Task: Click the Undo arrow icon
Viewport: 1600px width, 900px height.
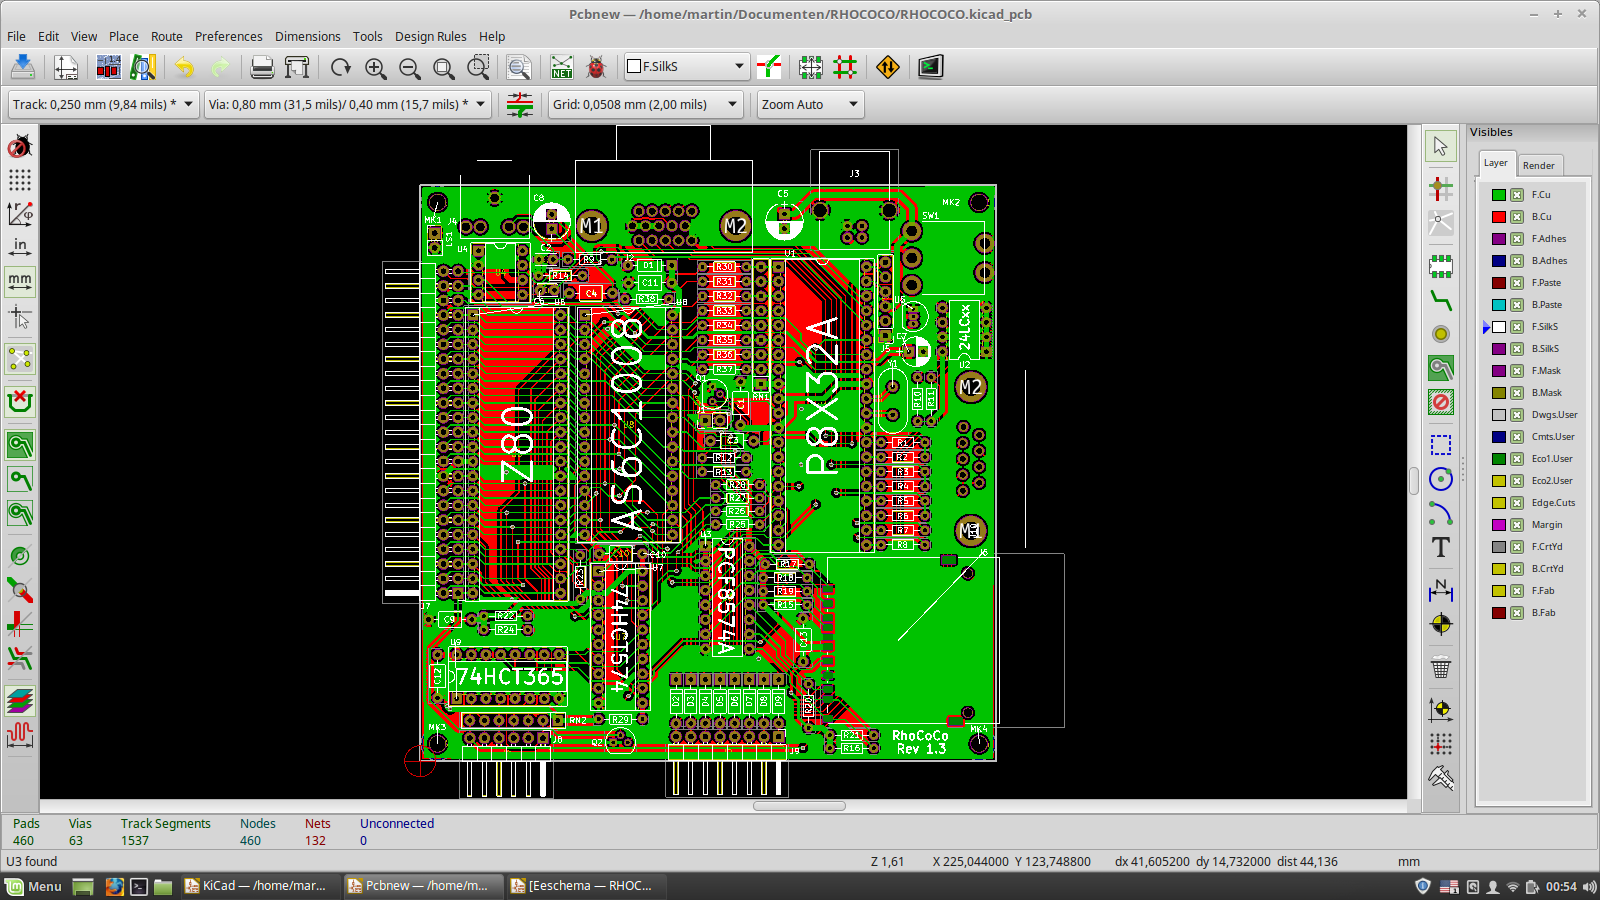Action: (x=185, y=67)
